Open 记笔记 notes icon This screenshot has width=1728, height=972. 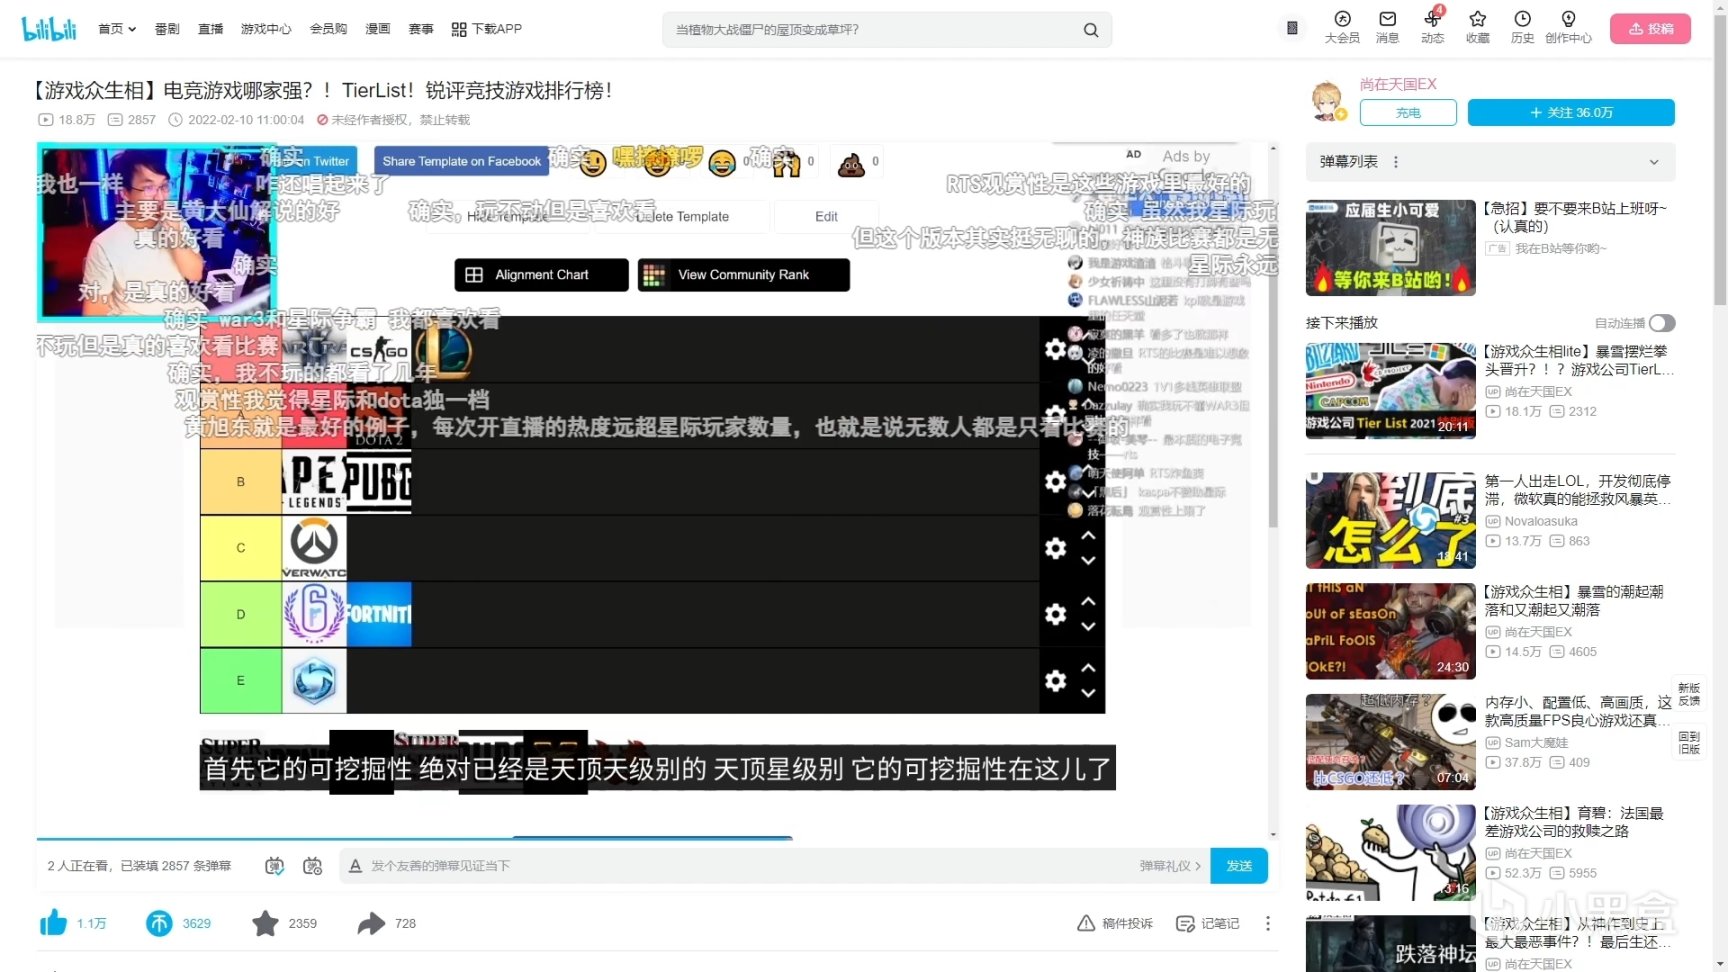coord(1185,923)
